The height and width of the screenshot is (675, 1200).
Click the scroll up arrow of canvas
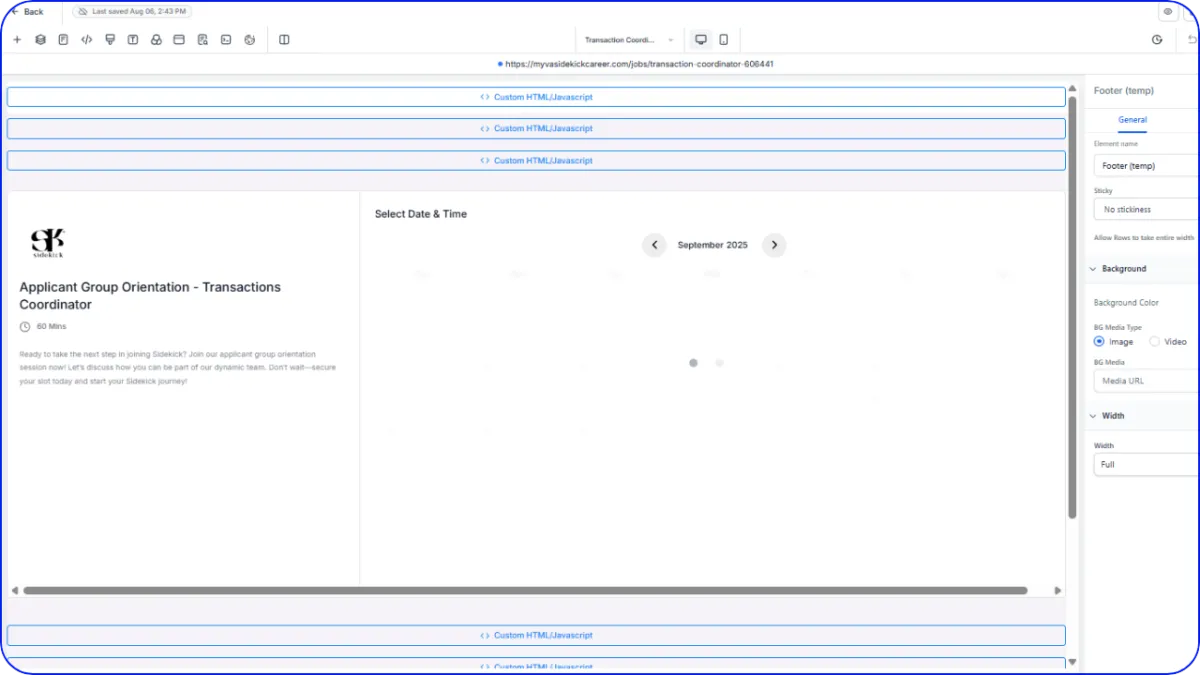click(1072, 88)
